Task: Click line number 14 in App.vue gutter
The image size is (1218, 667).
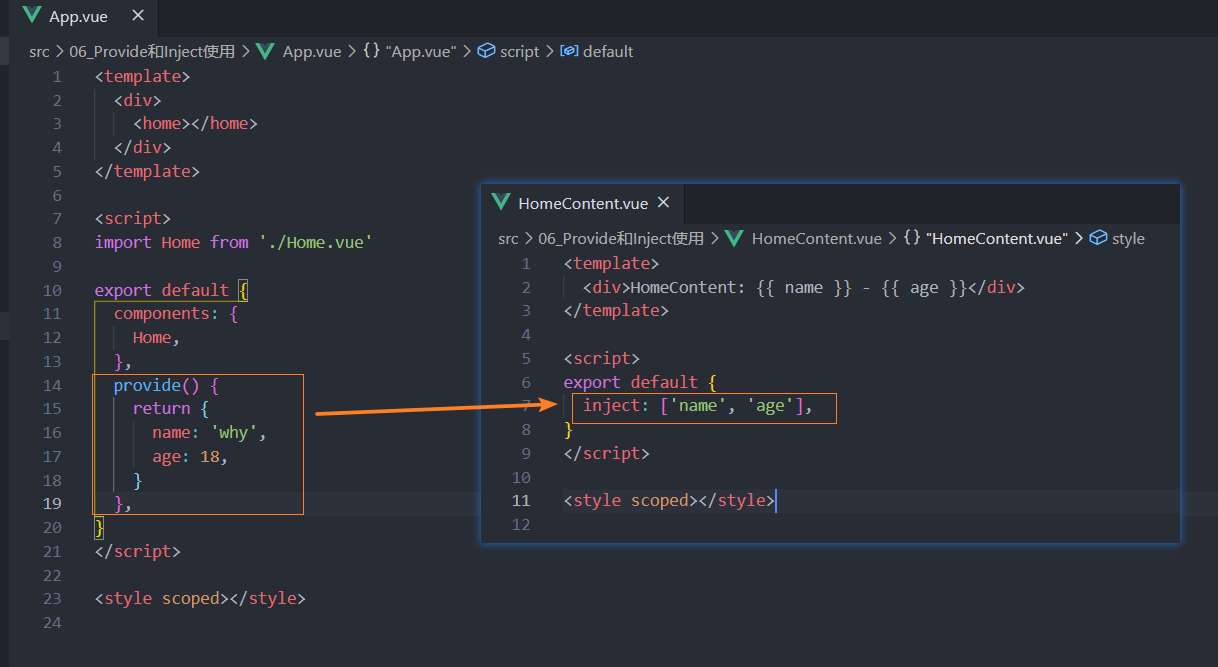Action: point(52,385)
